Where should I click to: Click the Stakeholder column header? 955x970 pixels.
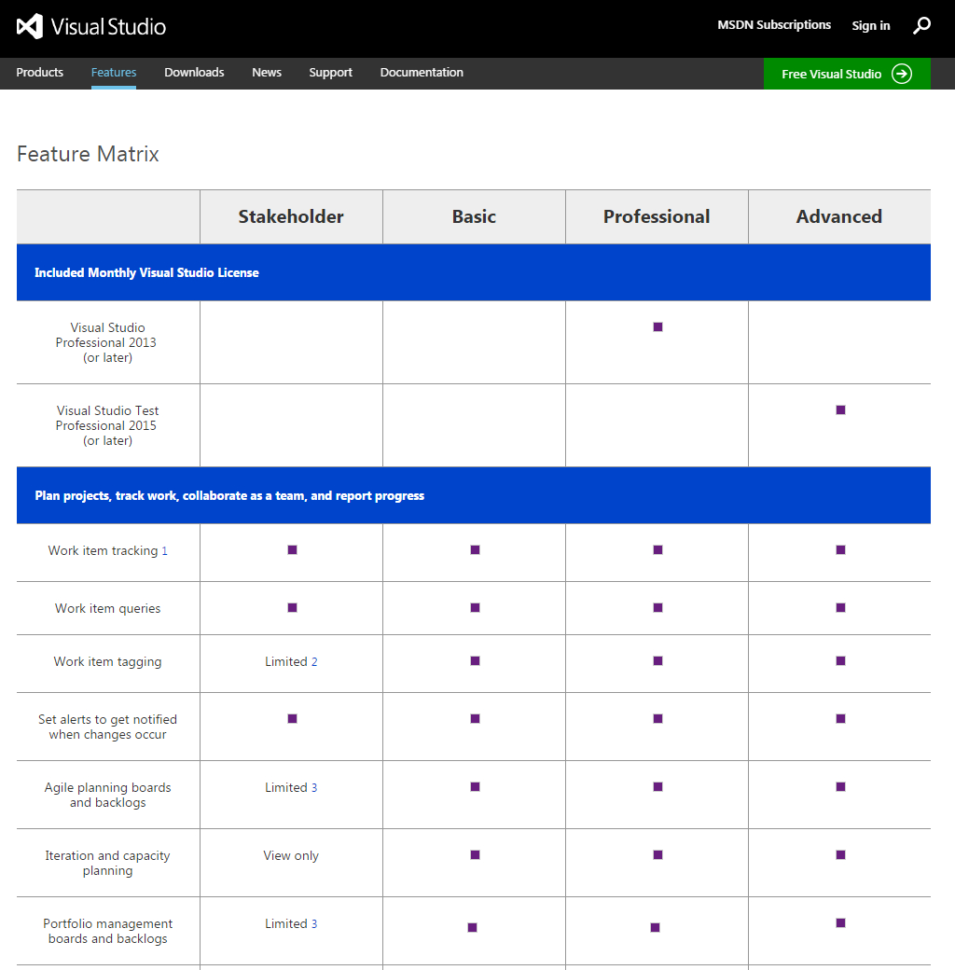click(291, 216)
